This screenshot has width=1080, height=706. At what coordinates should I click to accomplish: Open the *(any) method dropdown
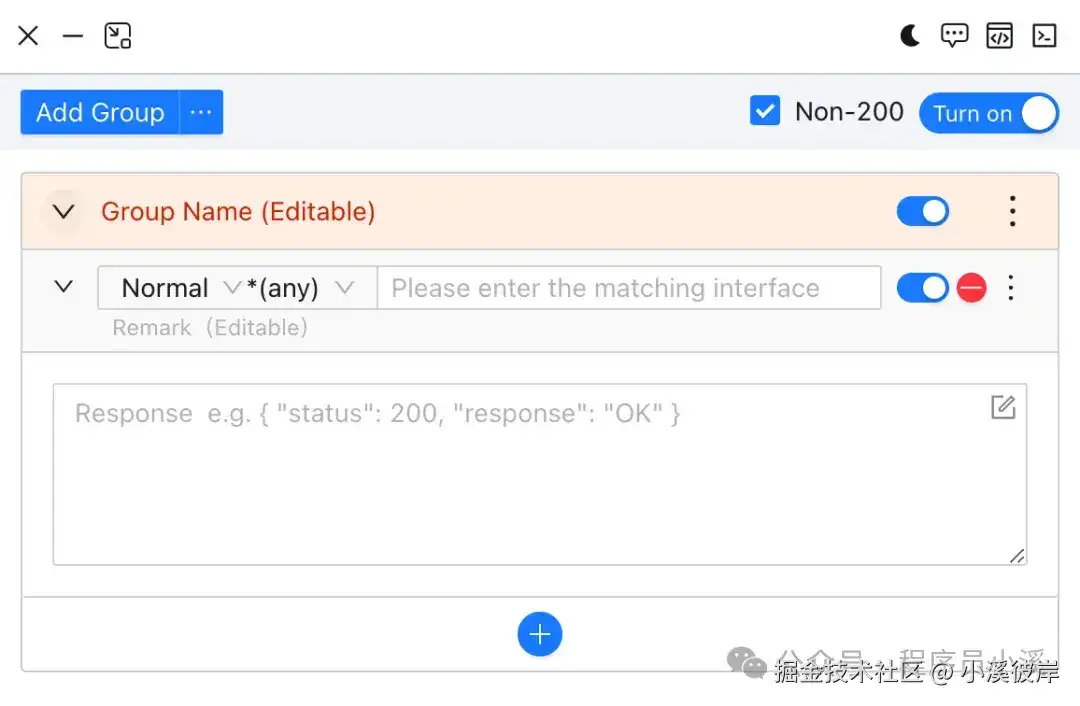[300, 288]
